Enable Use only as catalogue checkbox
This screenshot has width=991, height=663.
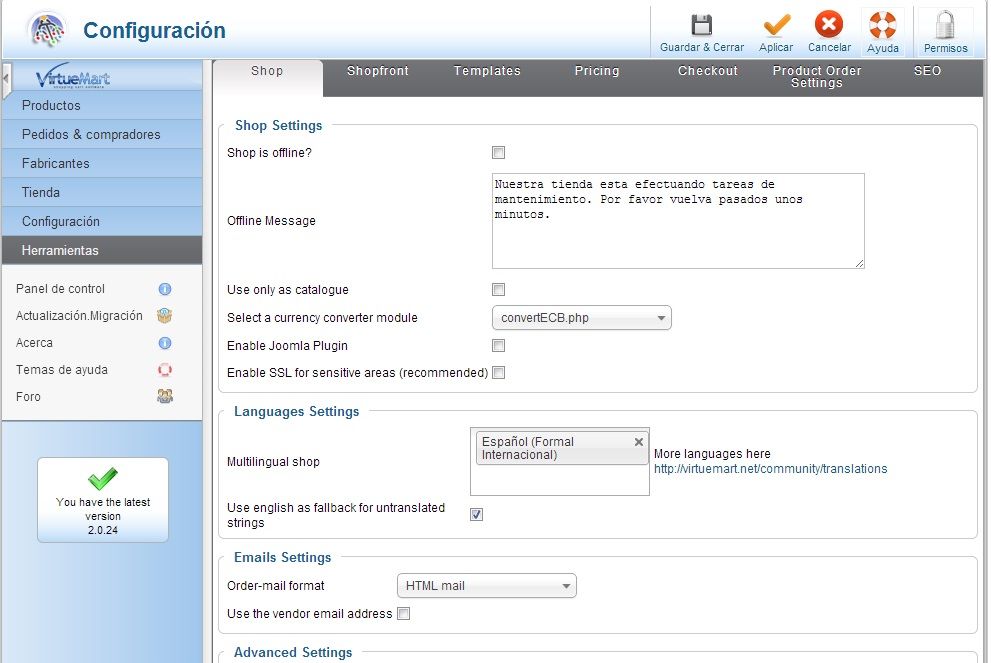coord(499,289)
